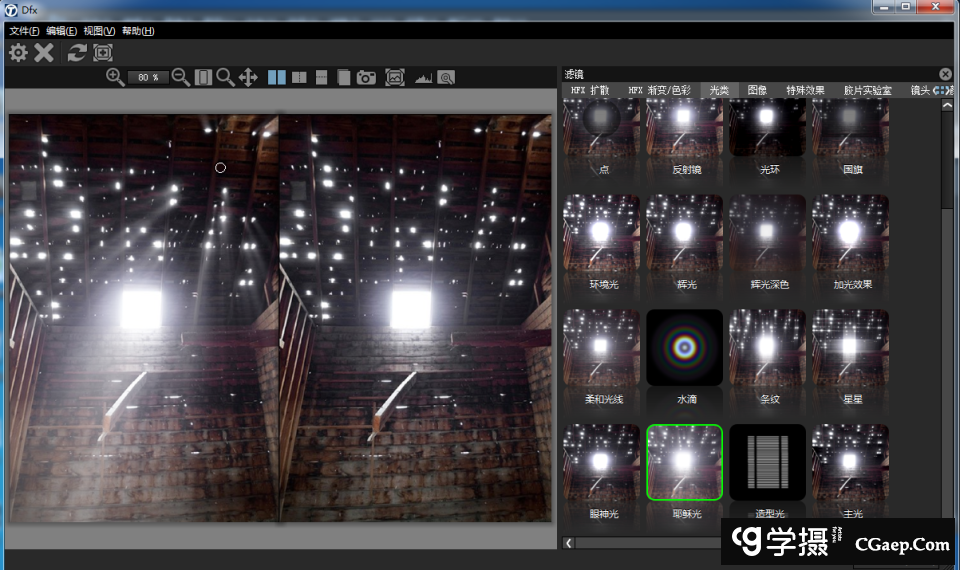
Task: Click the zoom out magnifier icon
Action: point(181,77)
